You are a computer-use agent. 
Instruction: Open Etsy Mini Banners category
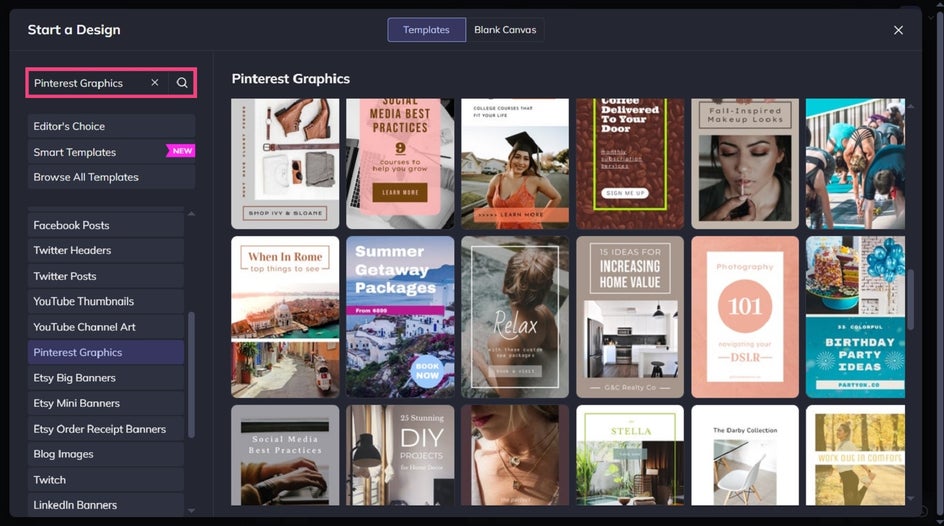pyautogui.click(x=106, y=403)
